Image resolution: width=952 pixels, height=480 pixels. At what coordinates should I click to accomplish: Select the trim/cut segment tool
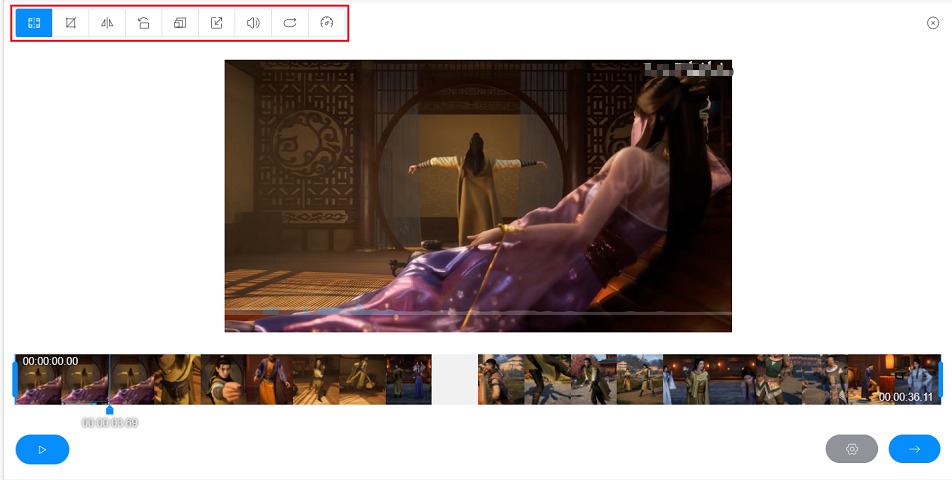pos(34,23)
